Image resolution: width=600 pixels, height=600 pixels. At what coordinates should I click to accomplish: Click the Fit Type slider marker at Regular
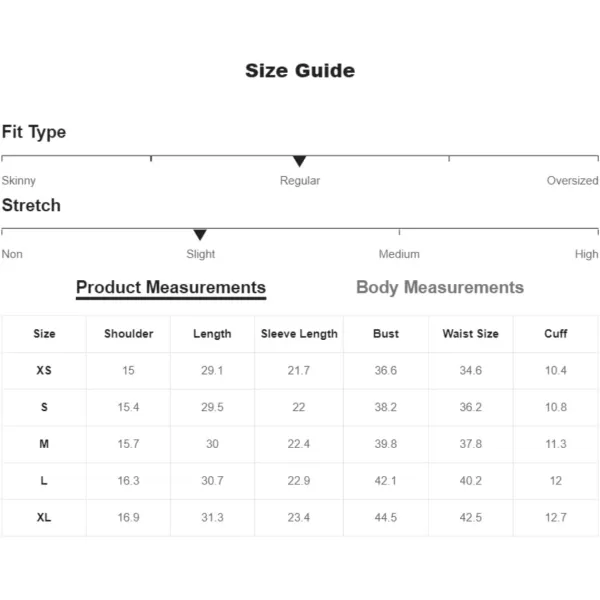[x=299, y=161]
